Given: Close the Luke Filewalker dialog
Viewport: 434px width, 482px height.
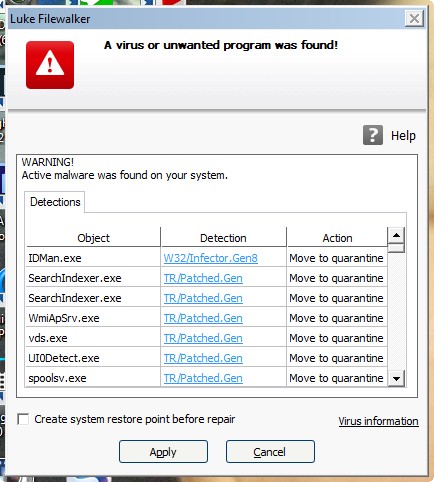Looking at the screenshot, I should point(414,18).
